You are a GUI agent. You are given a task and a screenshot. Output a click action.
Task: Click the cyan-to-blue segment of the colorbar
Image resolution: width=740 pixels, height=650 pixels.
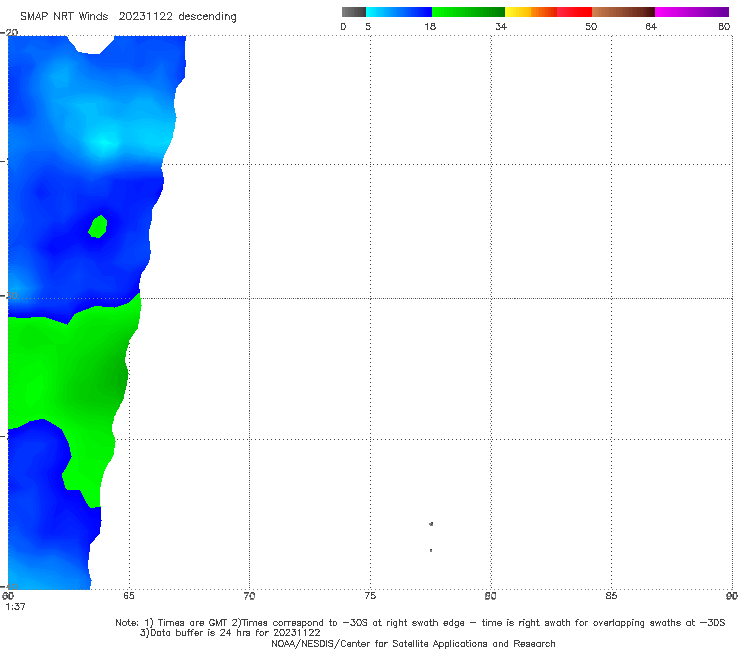(399, 12)
